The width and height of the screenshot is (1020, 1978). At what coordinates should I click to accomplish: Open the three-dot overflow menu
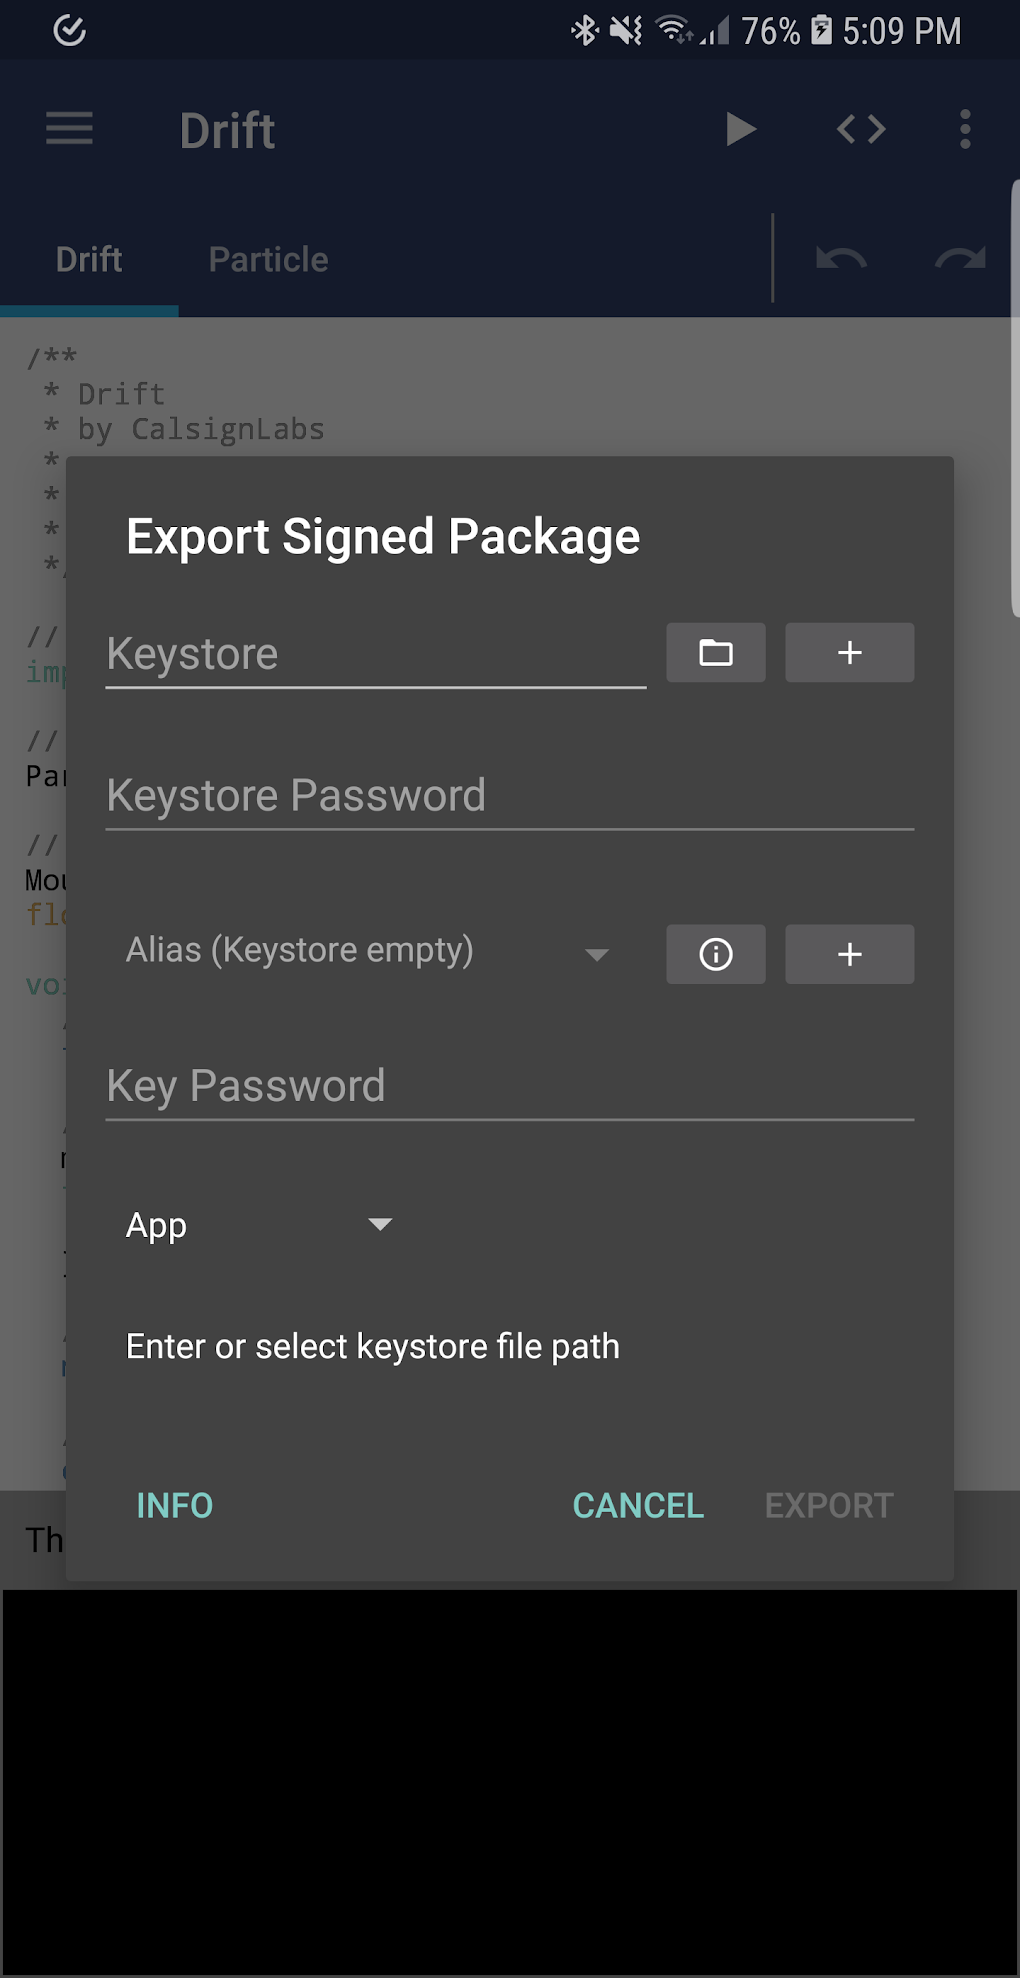click(x=965, y=130)
